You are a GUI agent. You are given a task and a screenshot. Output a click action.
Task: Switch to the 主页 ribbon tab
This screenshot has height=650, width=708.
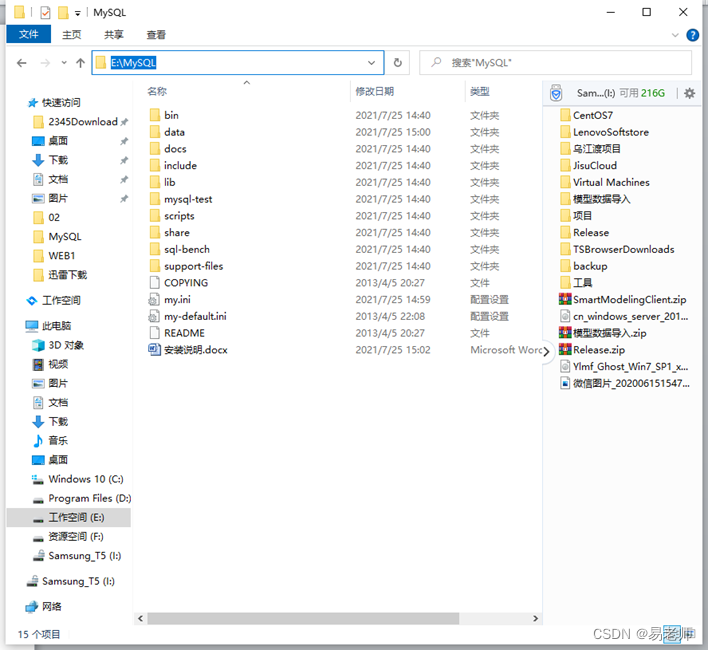point(71,35)
